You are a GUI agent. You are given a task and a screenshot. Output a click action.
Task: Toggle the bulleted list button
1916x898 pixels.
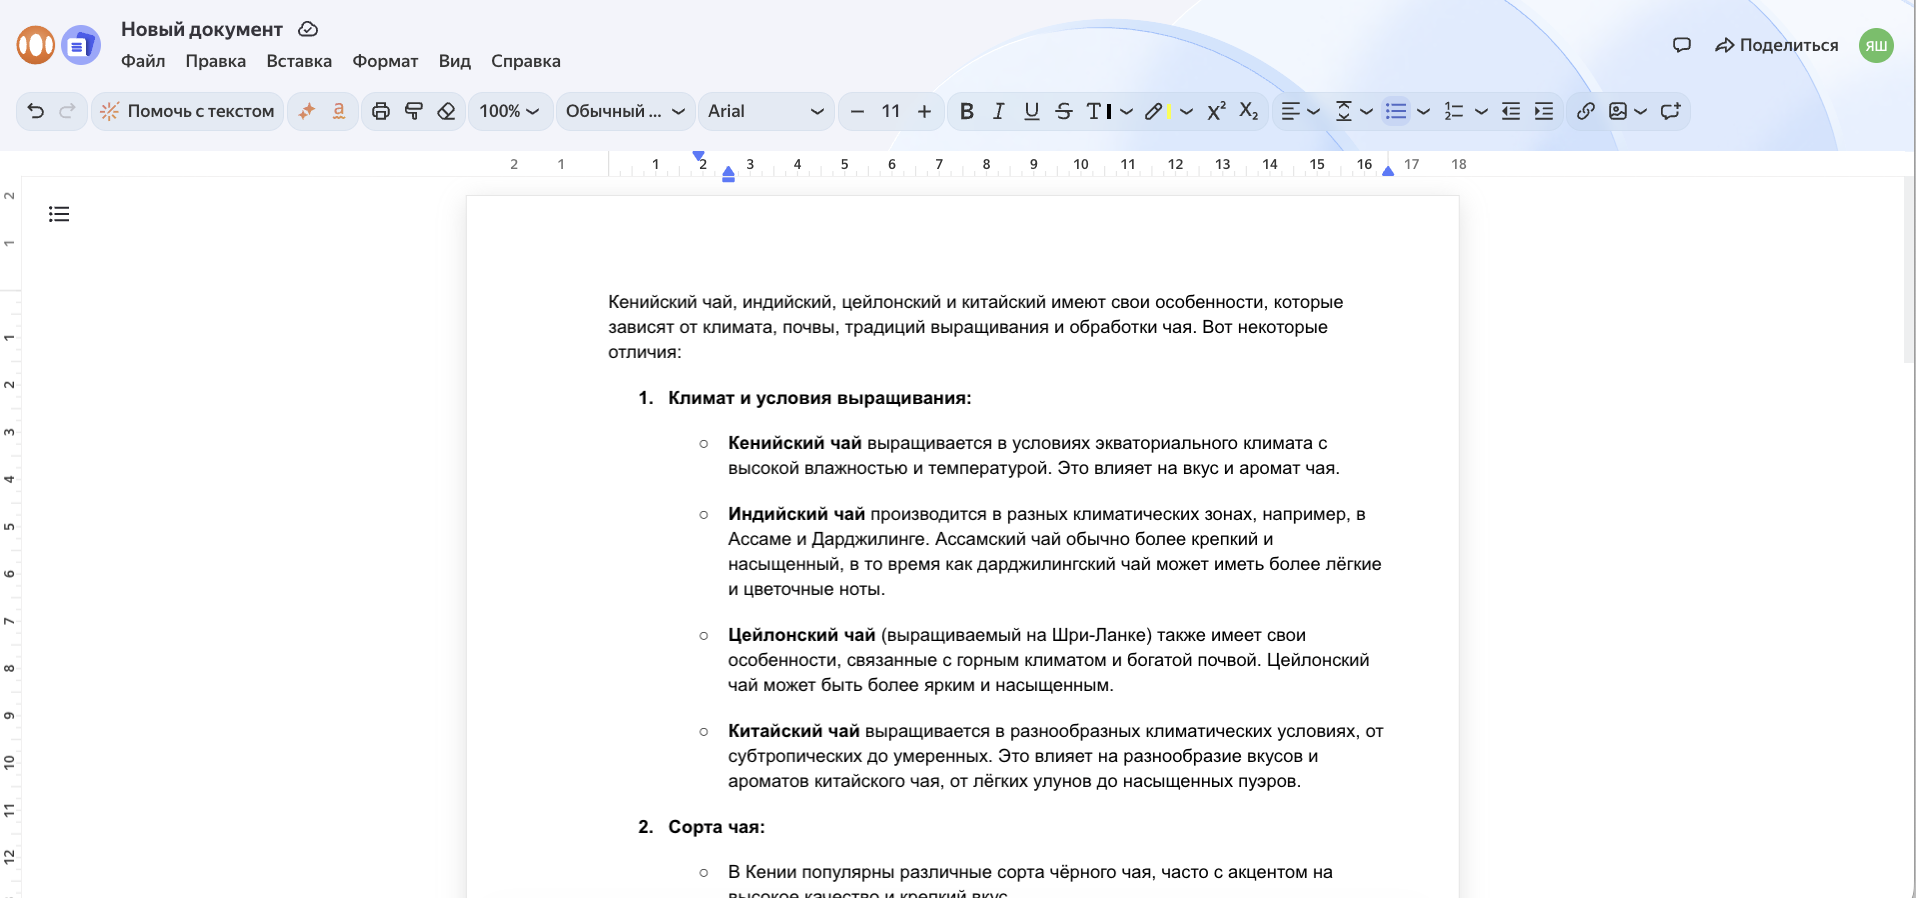(x=1396, y=111)
